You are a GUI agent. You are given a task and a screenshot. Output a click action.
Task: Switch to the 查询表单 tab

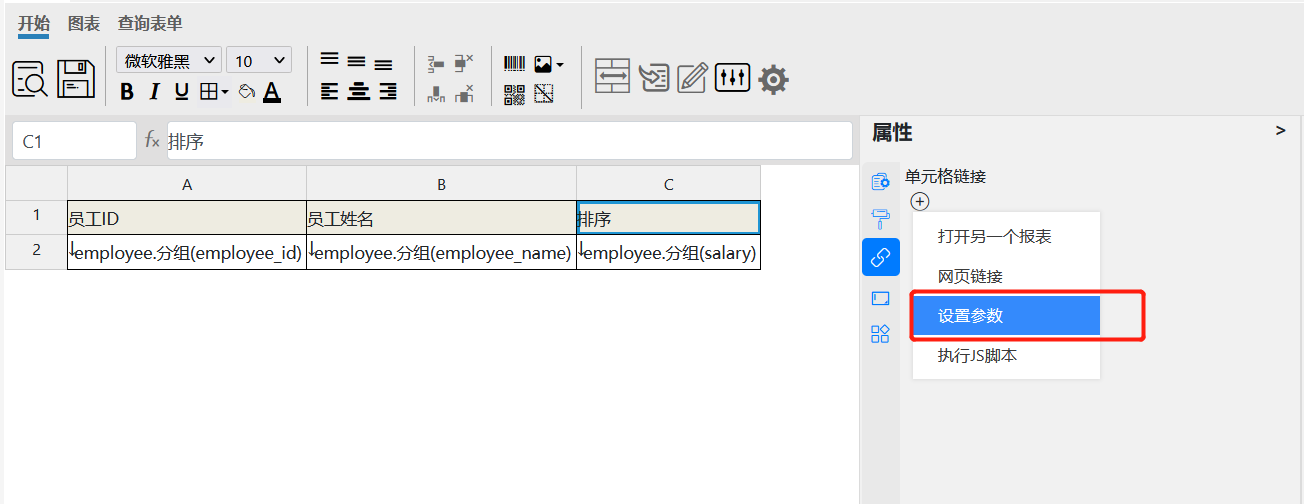point(150,23)
